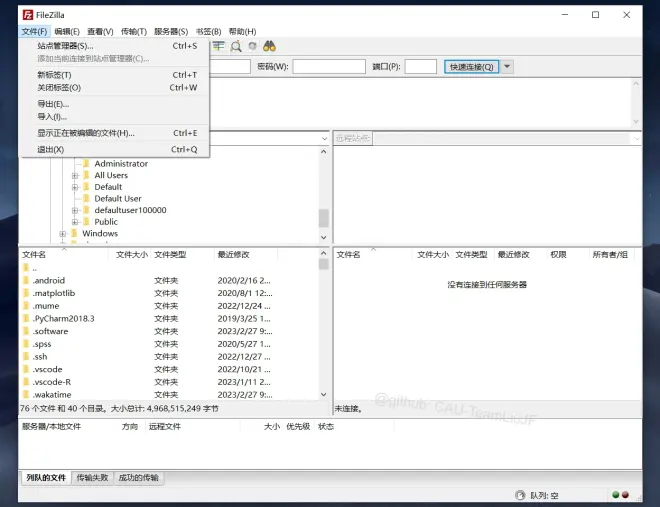Click the parent directory ".." folder icon
The width and height of the screenshot is (660, 507).
click(26, 268)
